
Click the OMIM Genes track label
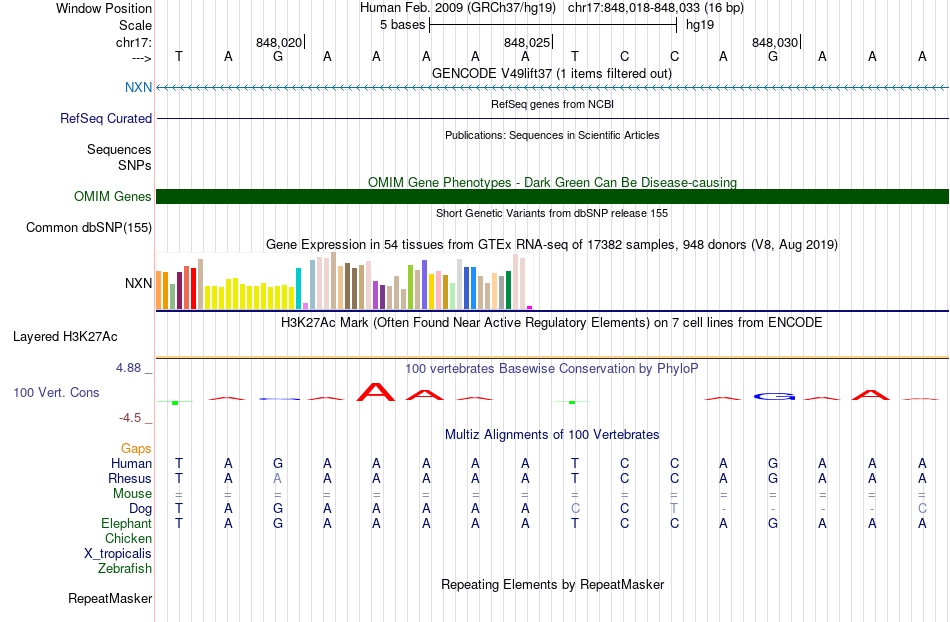[x=113, y=196]
